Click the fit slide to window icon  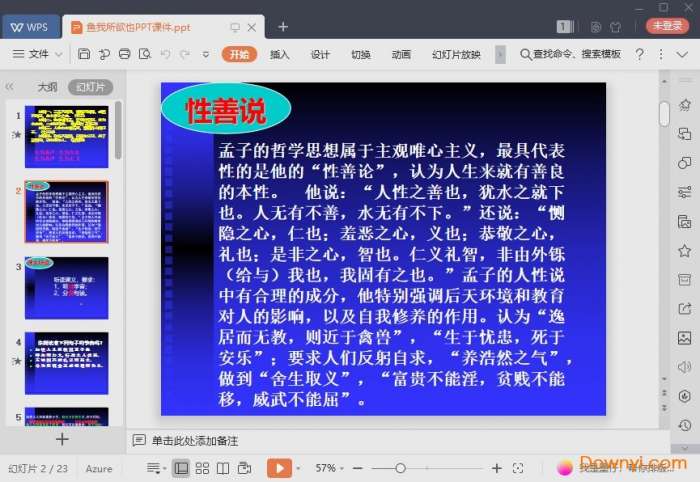[518, 468]
